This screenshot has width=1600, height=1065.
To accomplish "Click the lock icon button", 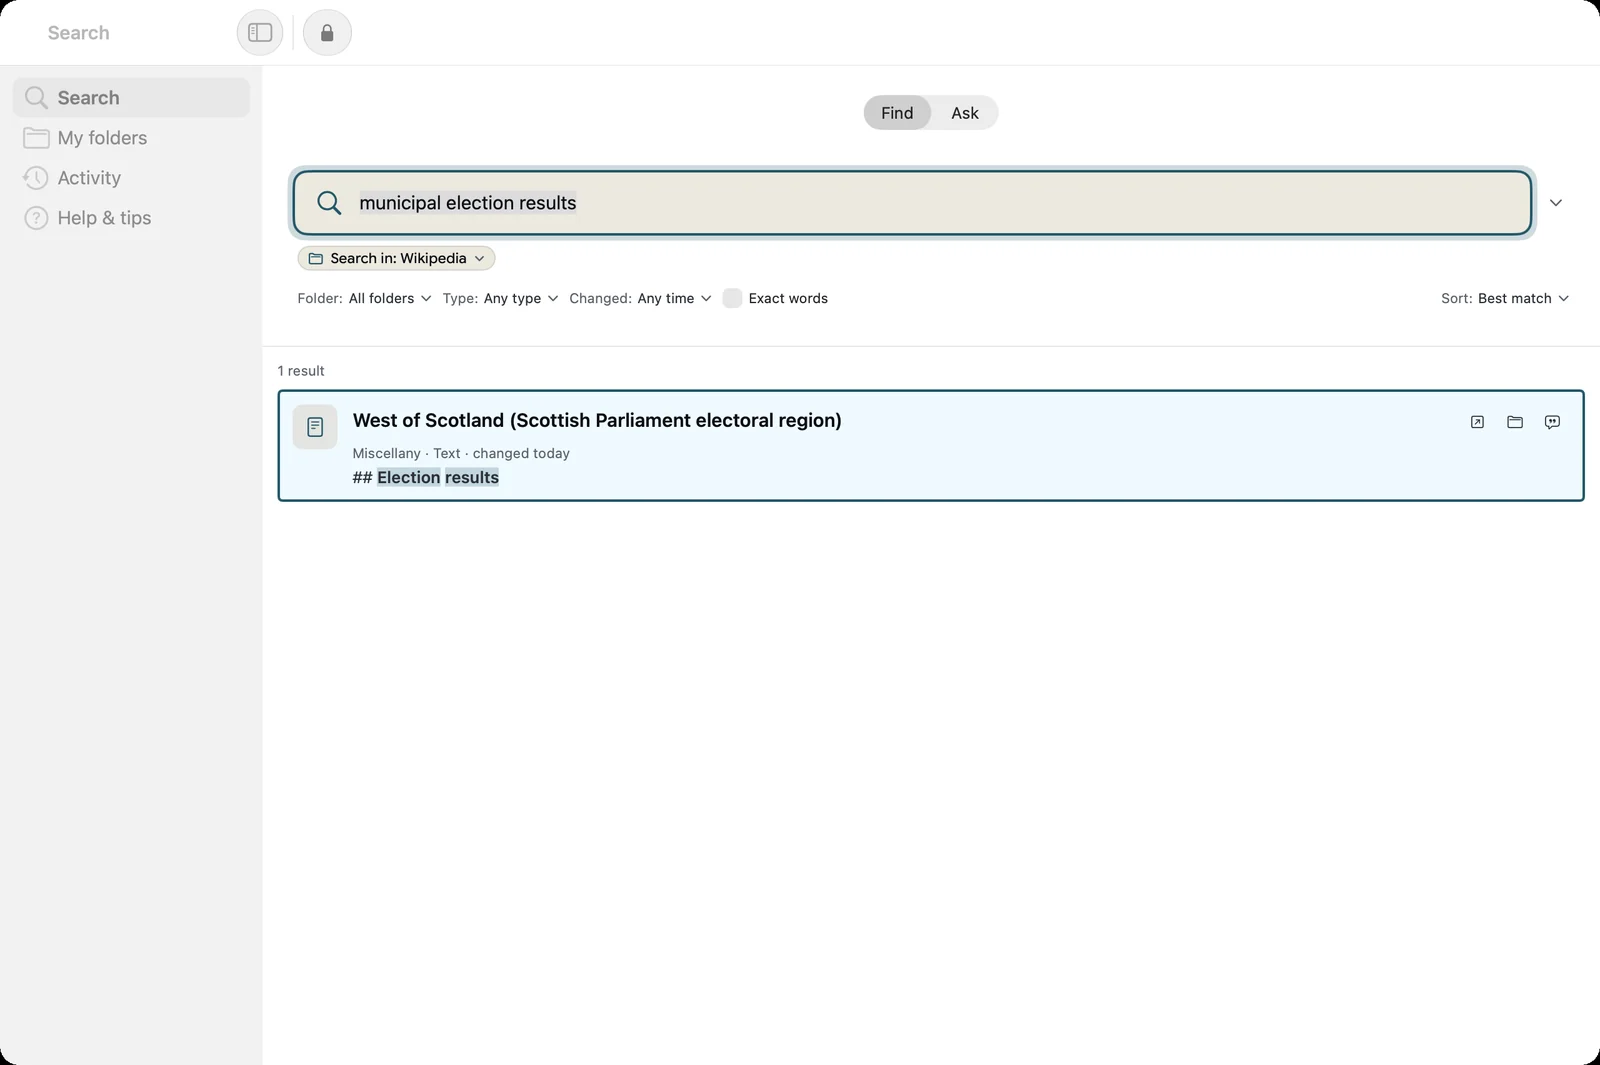I will click(x=327, y=33).
